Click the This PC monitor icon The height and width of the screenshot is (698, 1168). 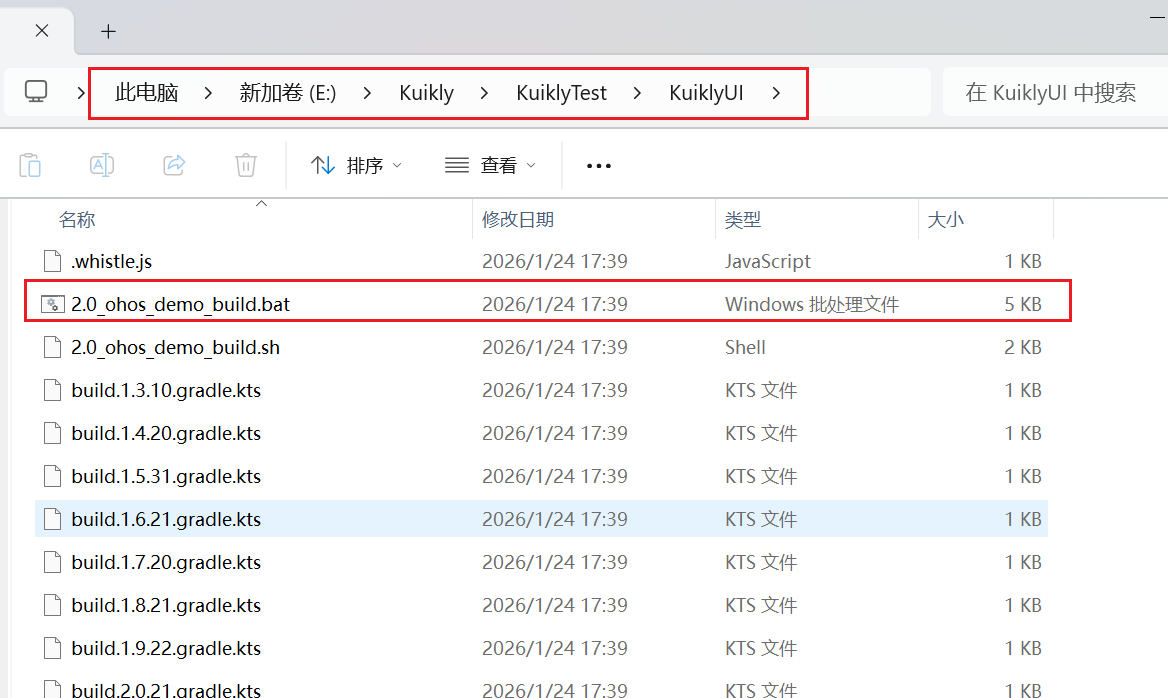coord(36,92)
